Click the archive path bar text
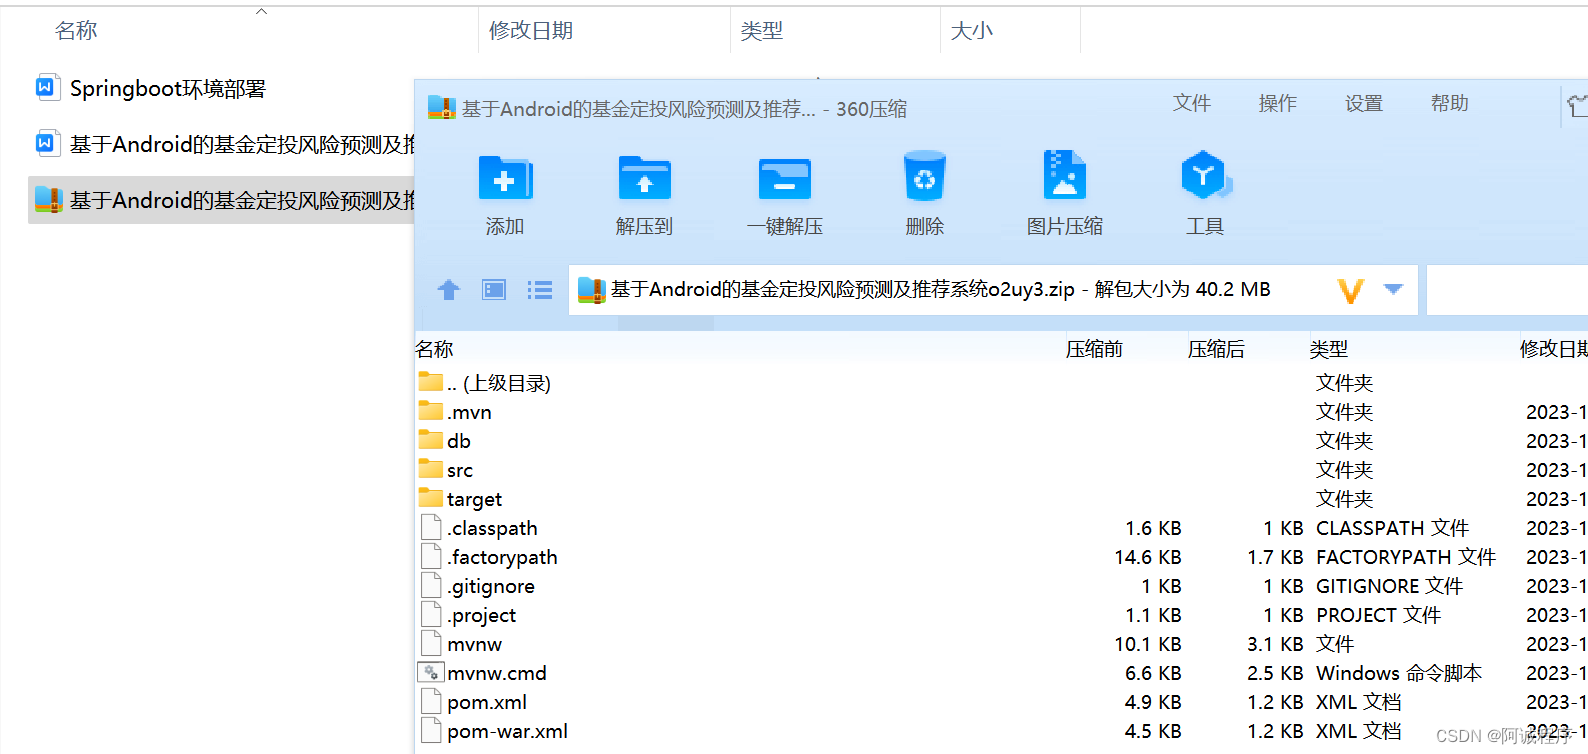This screenshot has height=754, width=1588. pos(940,290)
